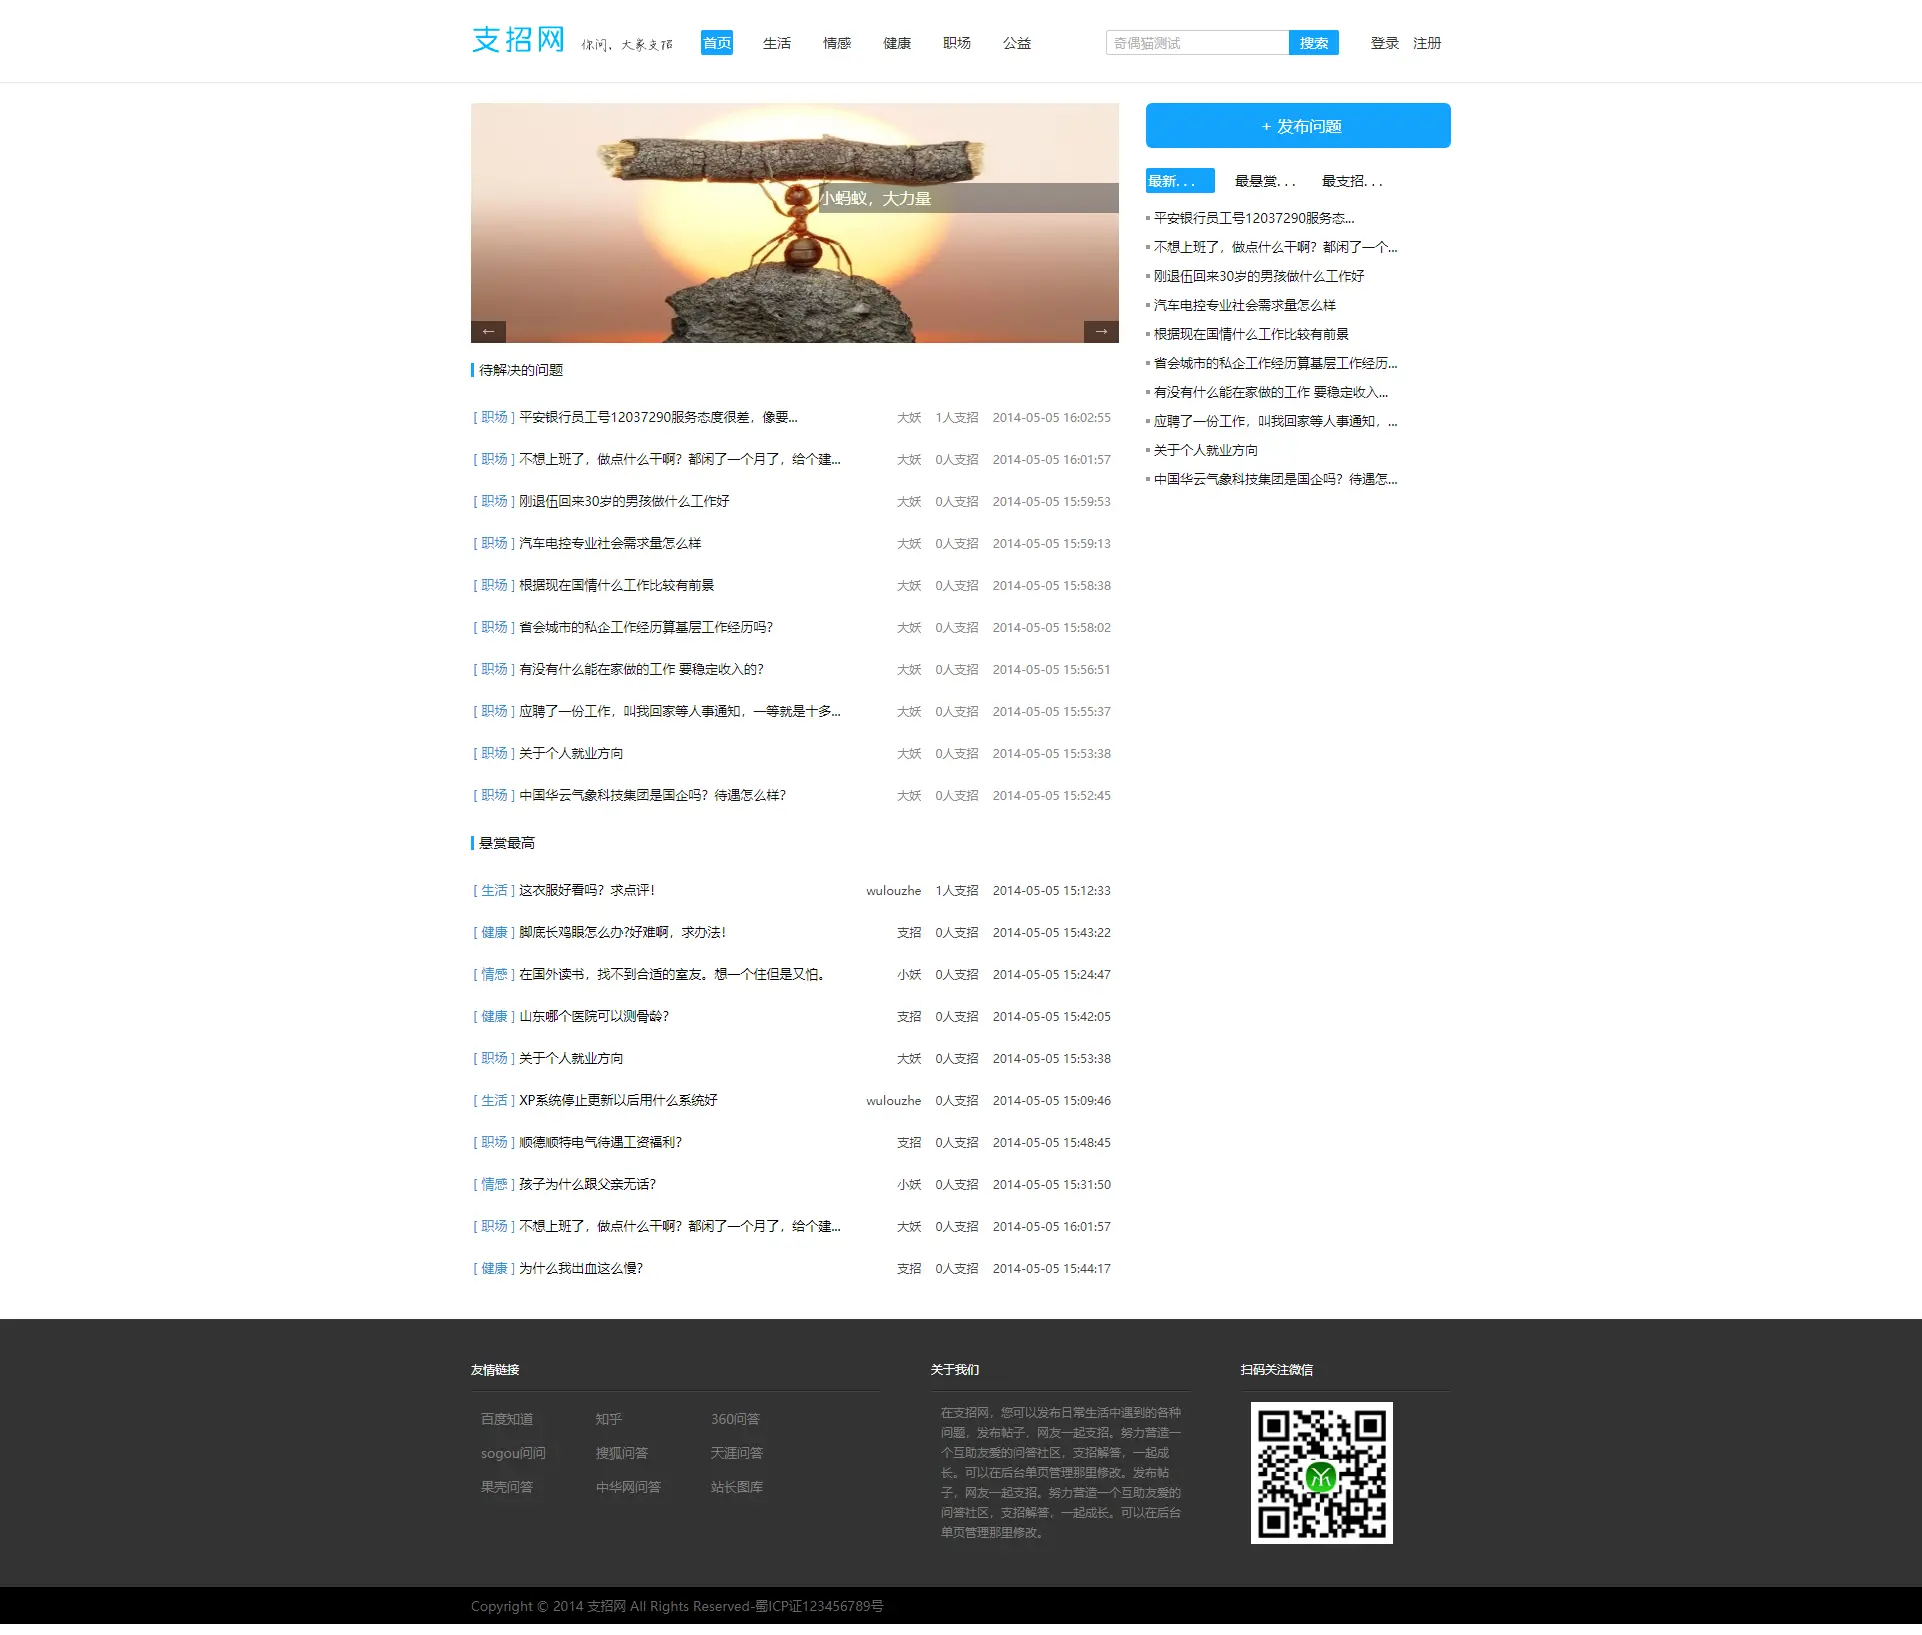Viewport: 1922px width, 1635px height.
Task: Click the 搜索 search button
Action: coord(1314,43)
